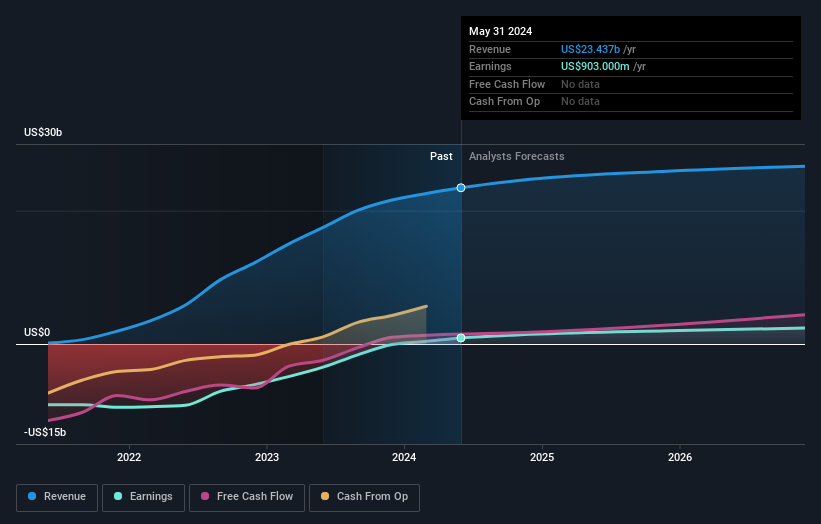Toggle the Free Cash Flow legend button
The width and height of the screenshot is (821, 524).
click(x=247, y=497)
